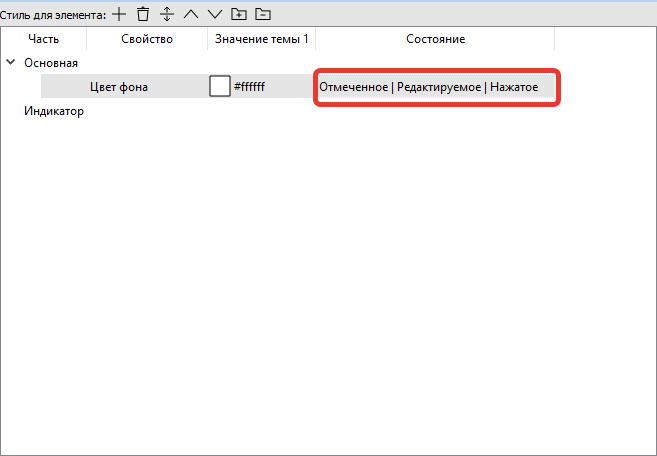Open the white background color swatch
The height and width of the screenshot is (456, 657).
click(x=219, y=87)
